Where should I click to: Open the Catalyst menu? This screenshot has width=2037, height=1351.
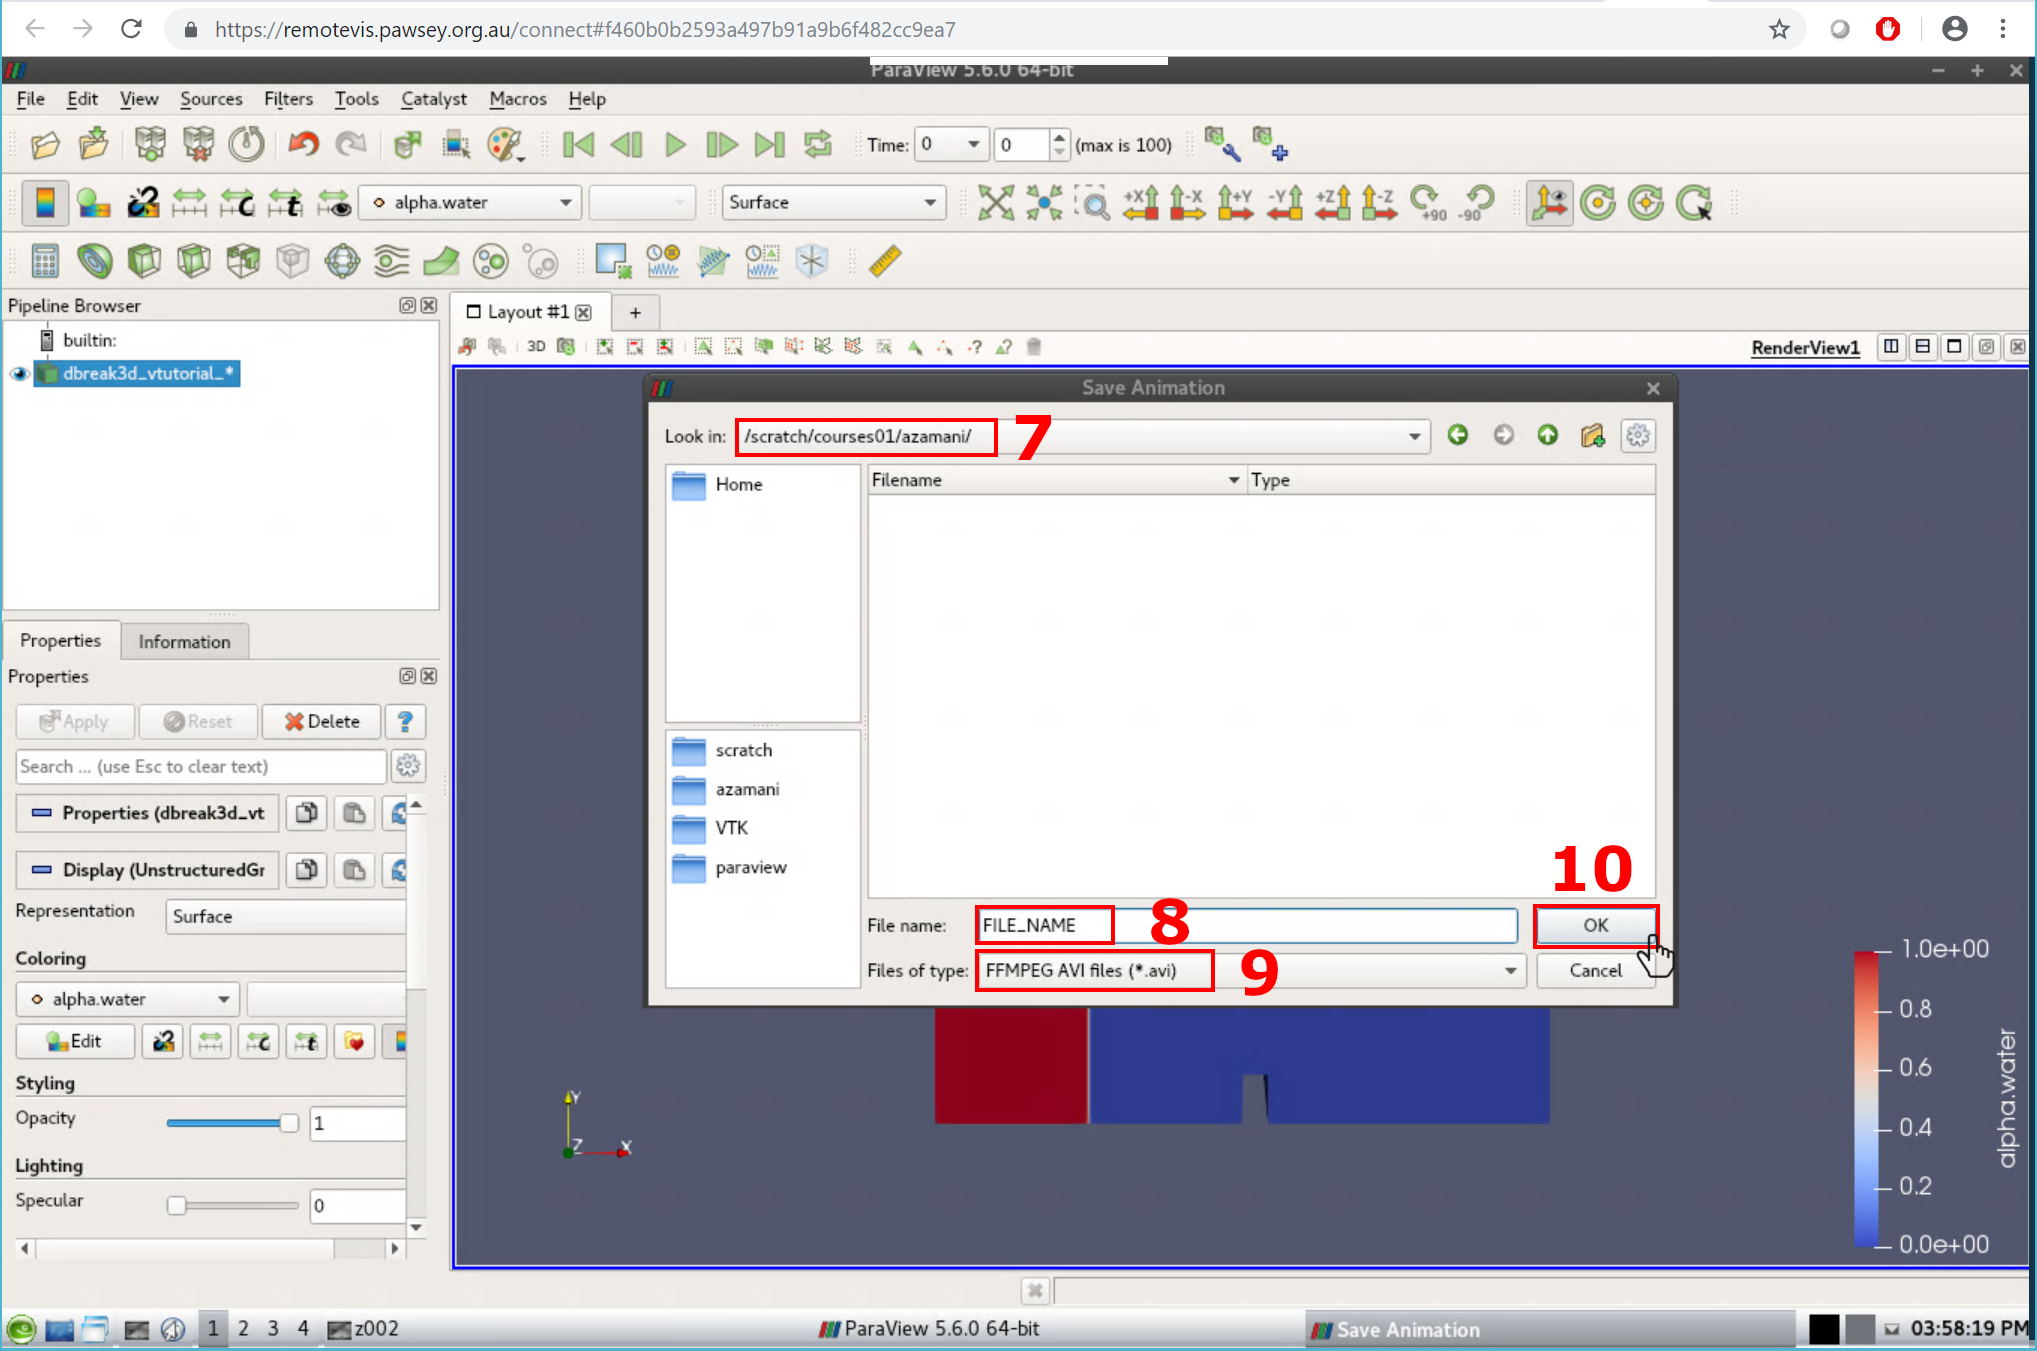click(x=433, y=99)
